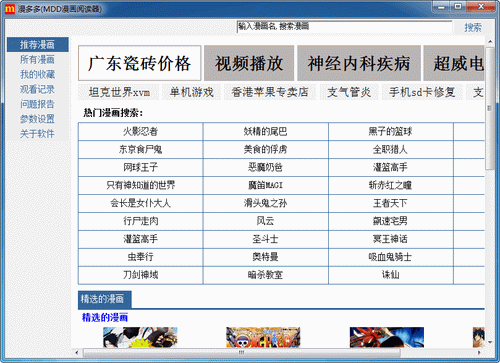Click the horizontal scrollbar right arrow
The width and height of the screenshot is (500, 363).
coord(479,352)
